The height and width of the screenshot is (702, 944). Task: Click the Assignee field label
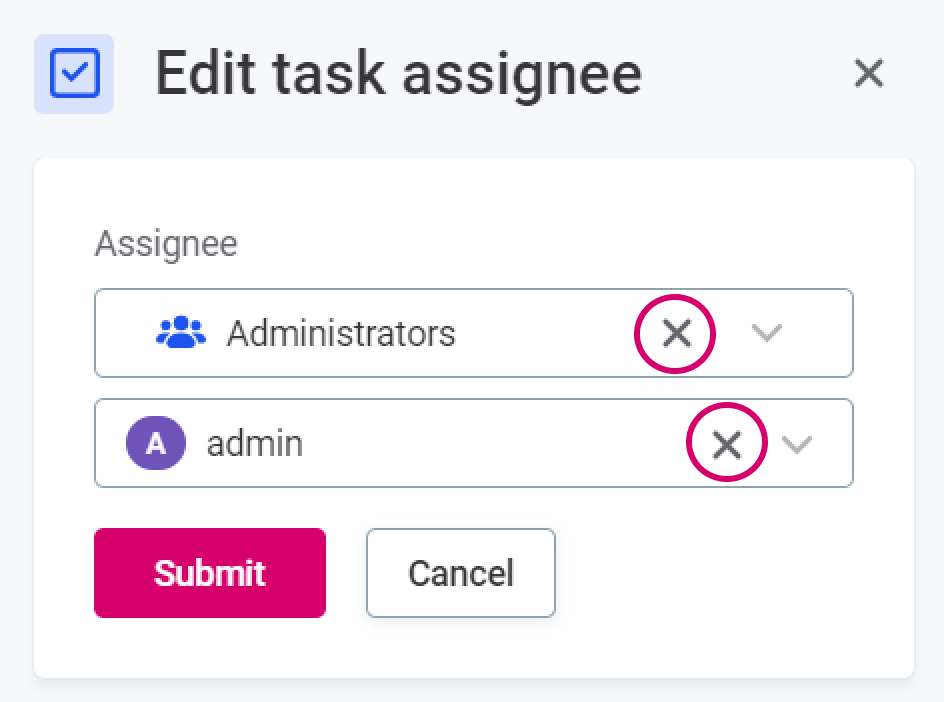tap(166, 244)
